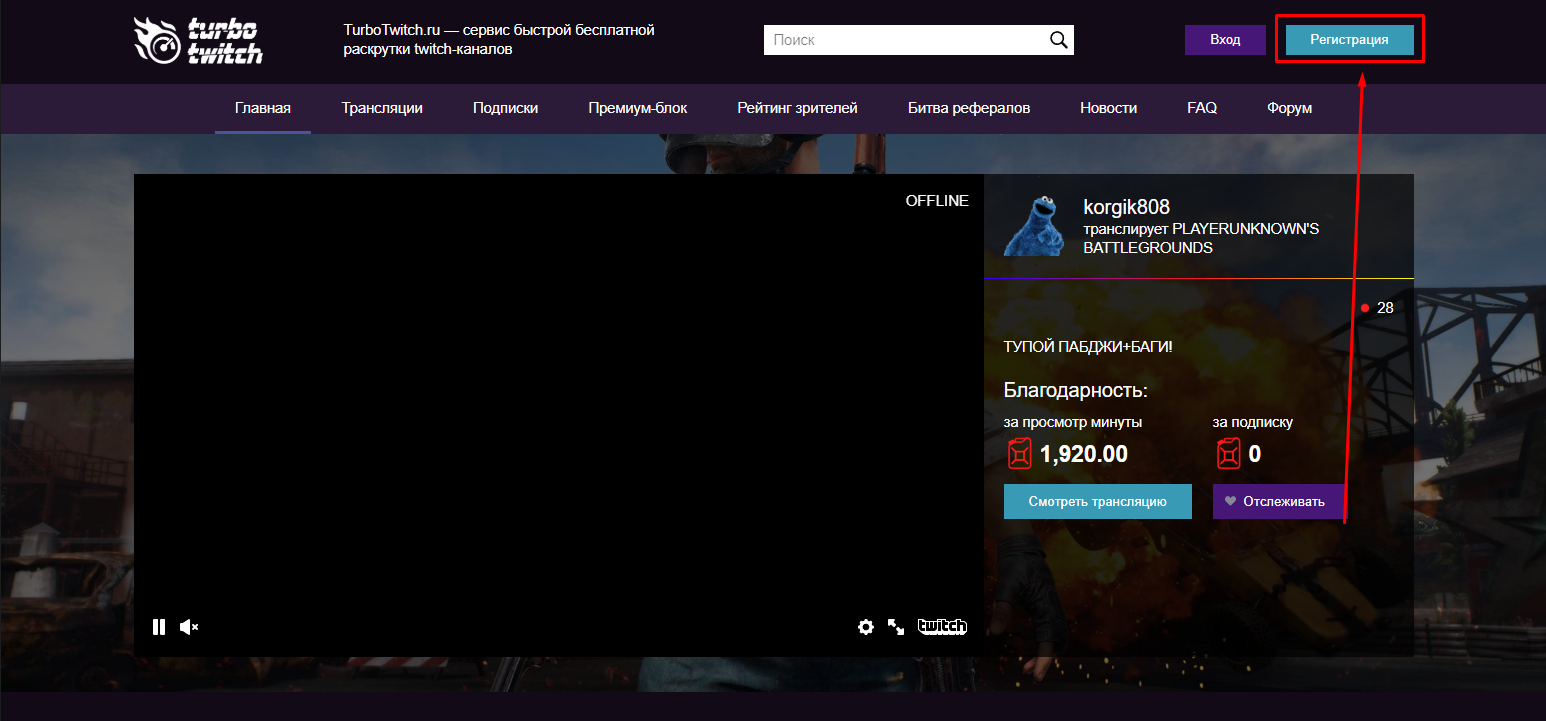Viewport: 1546px width, 721px height.
Task: Click the subscription reward value 0
Action: (1255, 454)
